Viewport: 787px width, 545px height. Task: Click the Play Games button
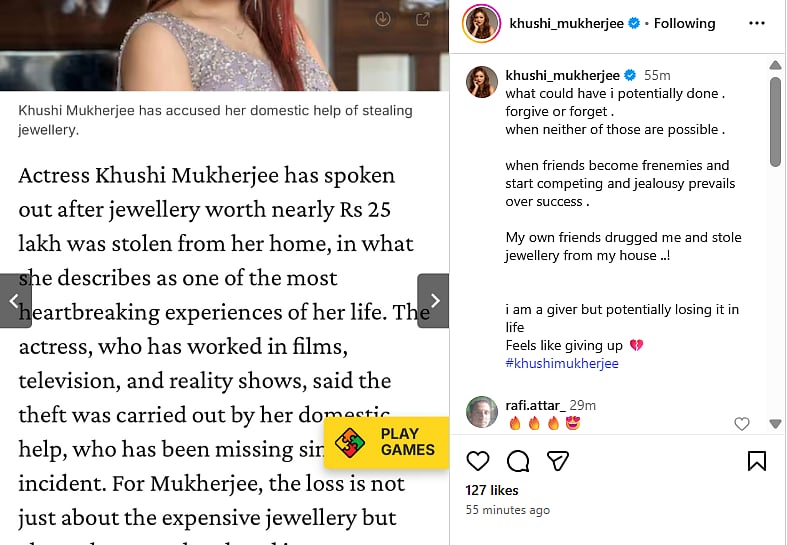[x=386, y=442]
